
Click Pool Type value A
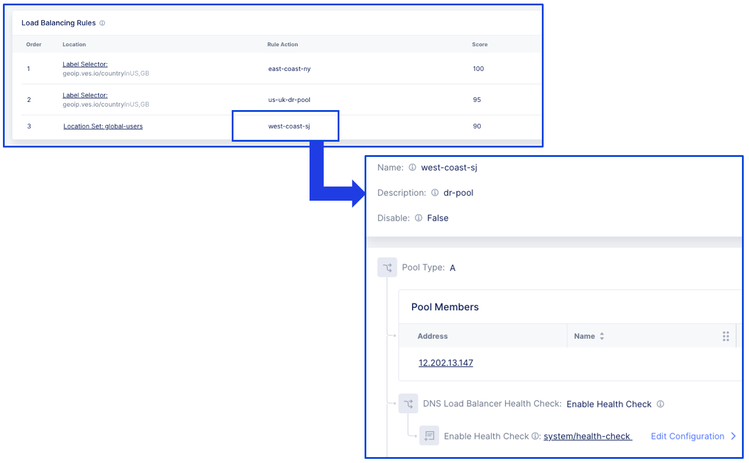(x=452, y=268)
